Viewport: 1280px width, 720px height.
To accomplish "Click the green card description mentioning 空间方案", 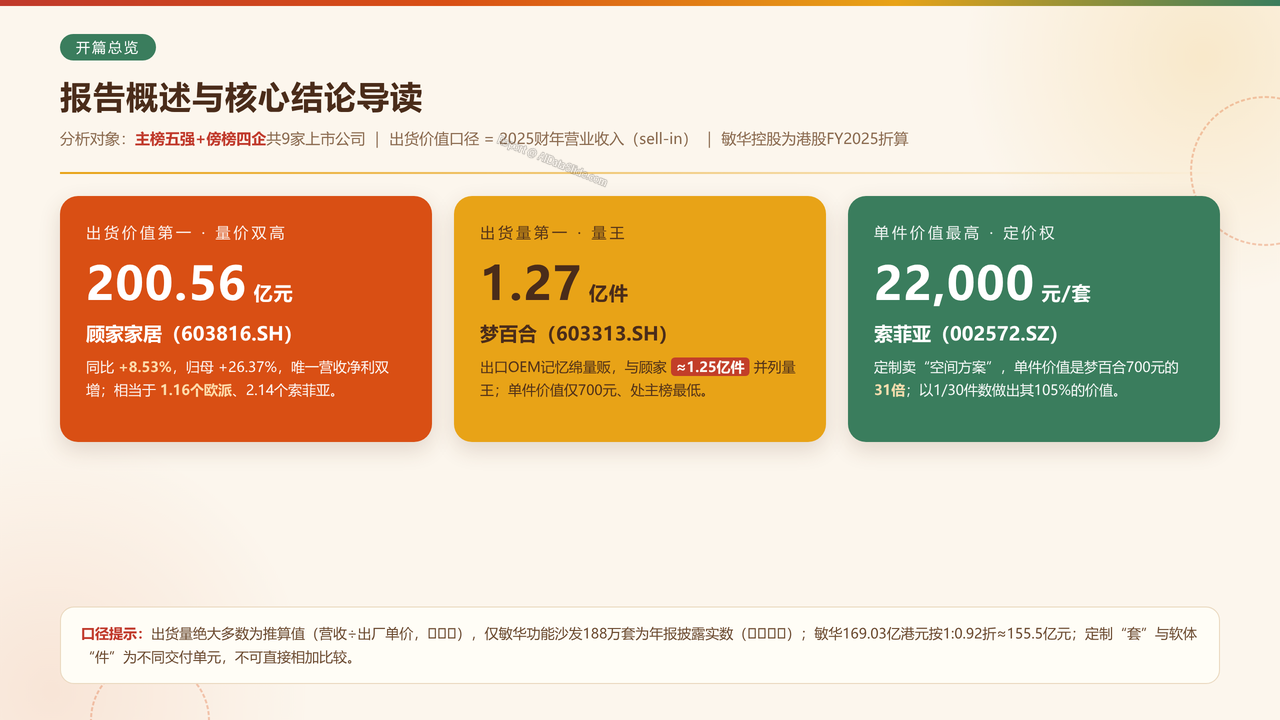I will click(x=1026, y=378).
